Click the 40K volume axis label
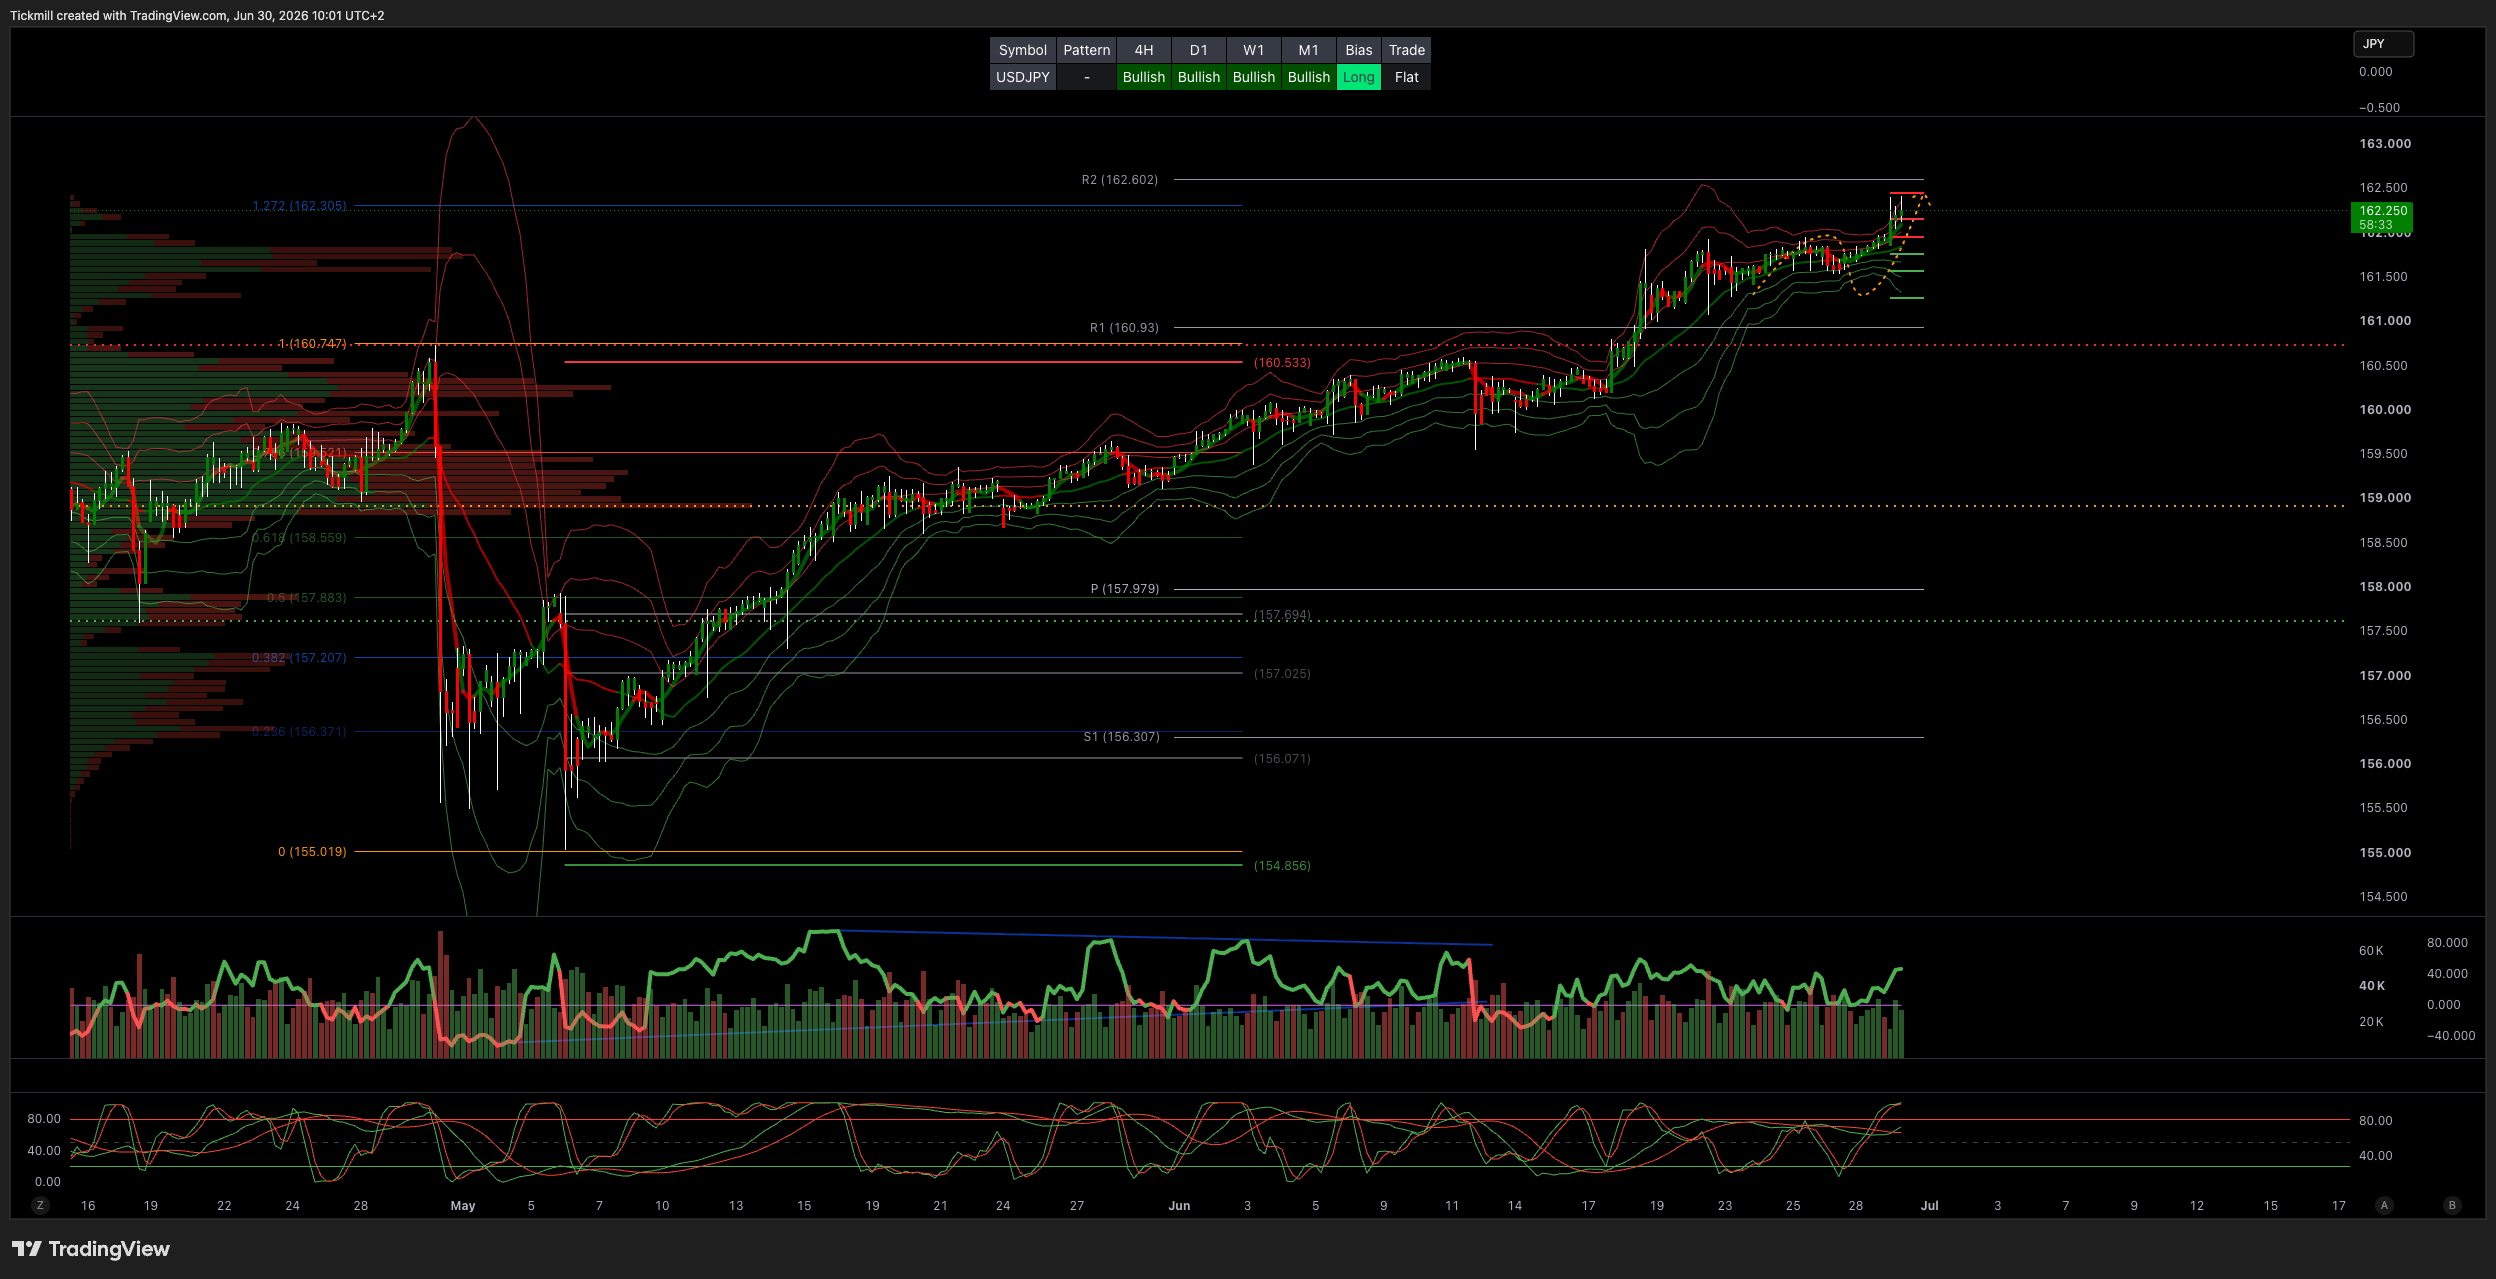 pos(2371,986)
